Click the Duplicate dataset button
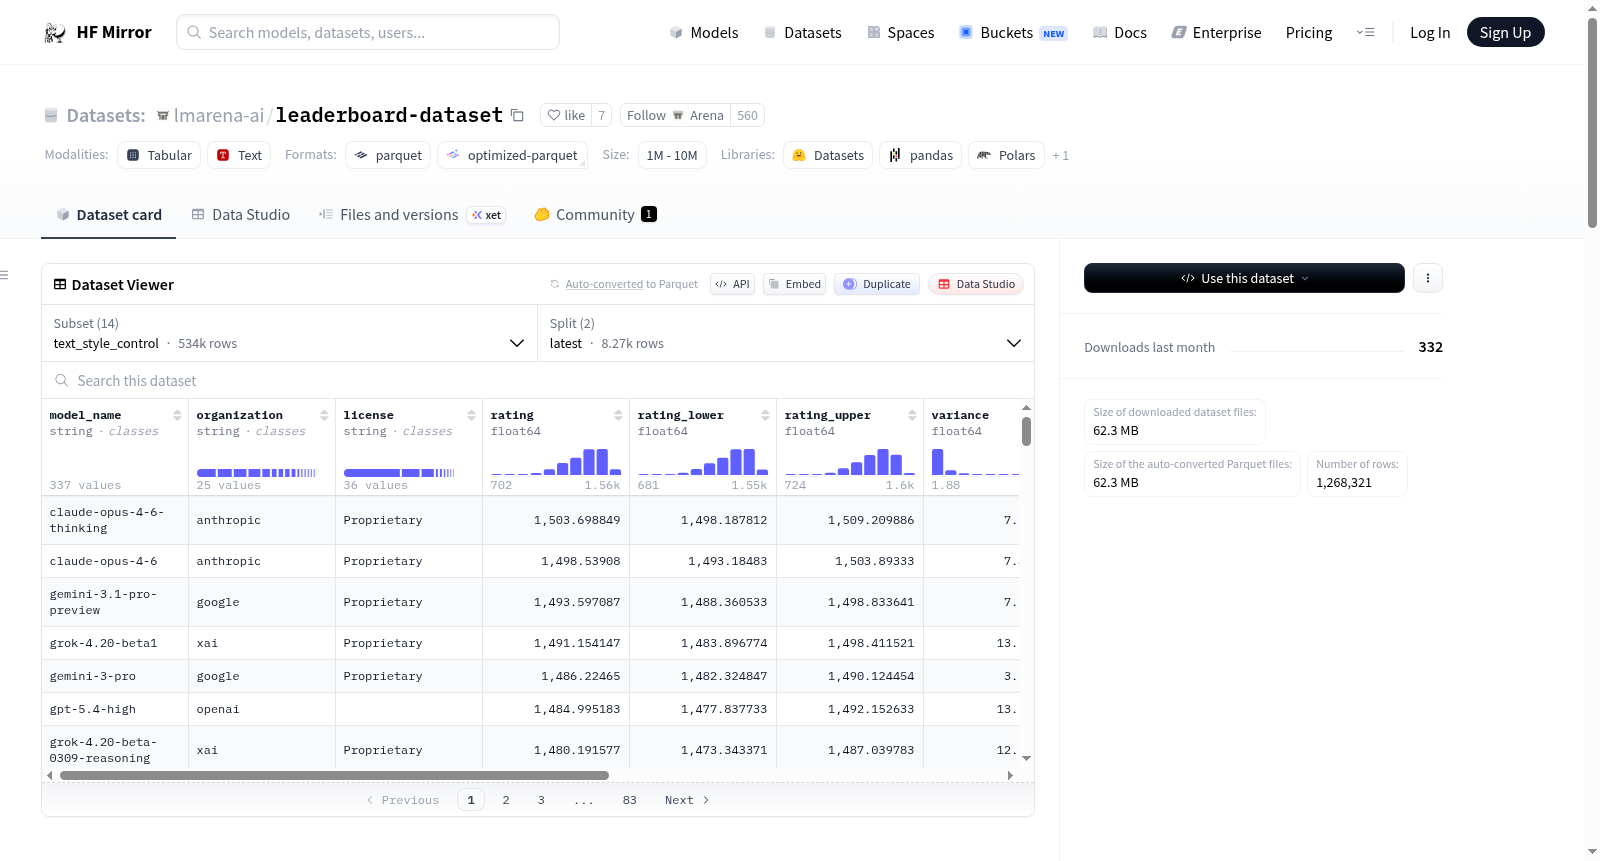The image size is (1600, 861). (877, 284)
